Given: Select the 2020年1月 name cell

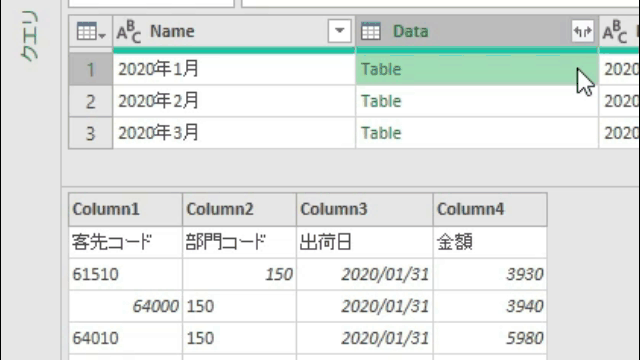Looking at the screenshot, I should [234, 69].
